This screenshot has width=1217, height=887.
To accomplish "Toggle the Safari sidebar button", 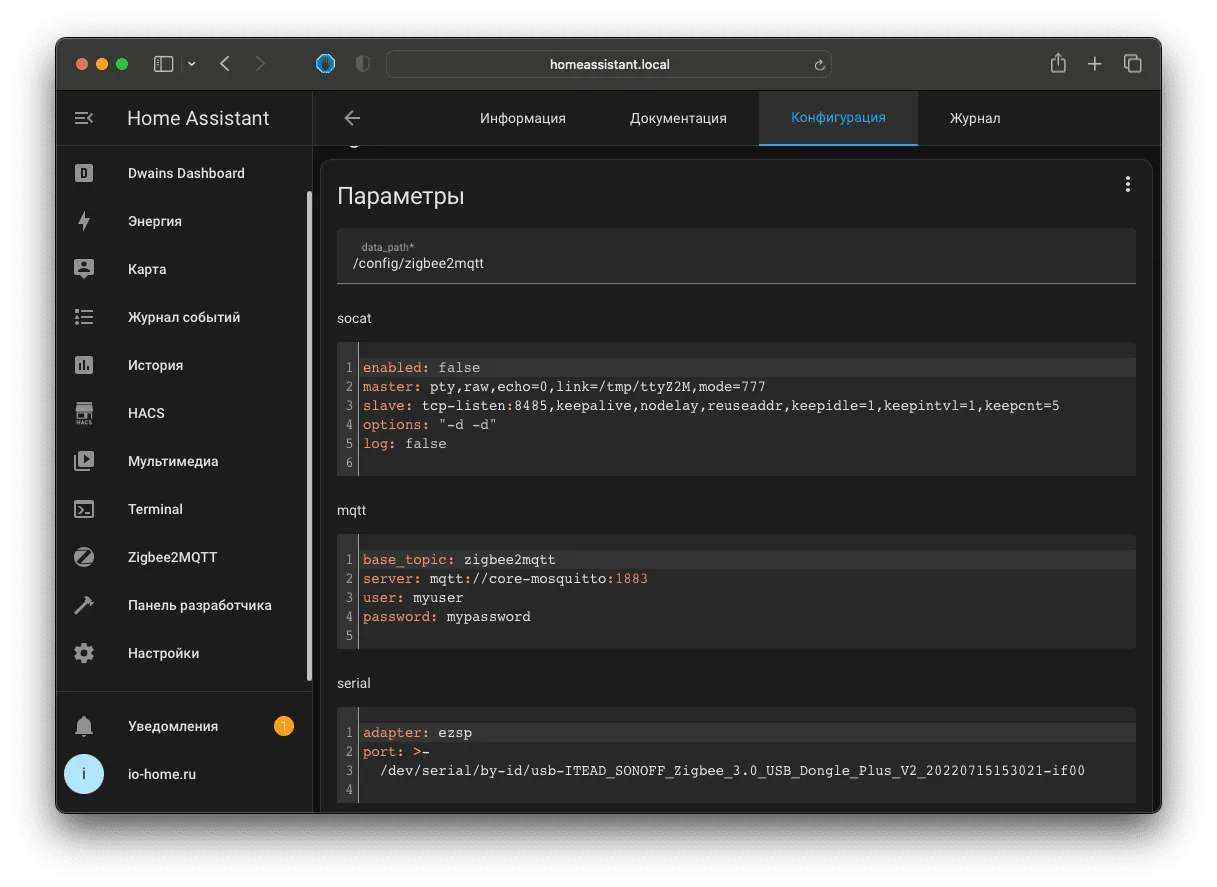I will pos(163,64).
